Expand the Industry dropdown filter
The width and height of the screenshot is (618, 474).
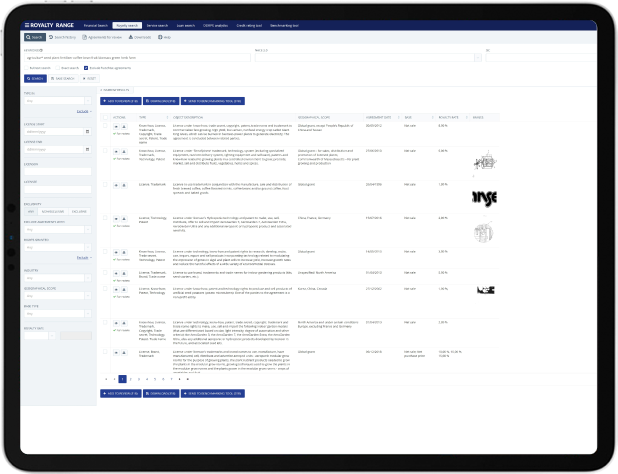coord(57,277)
